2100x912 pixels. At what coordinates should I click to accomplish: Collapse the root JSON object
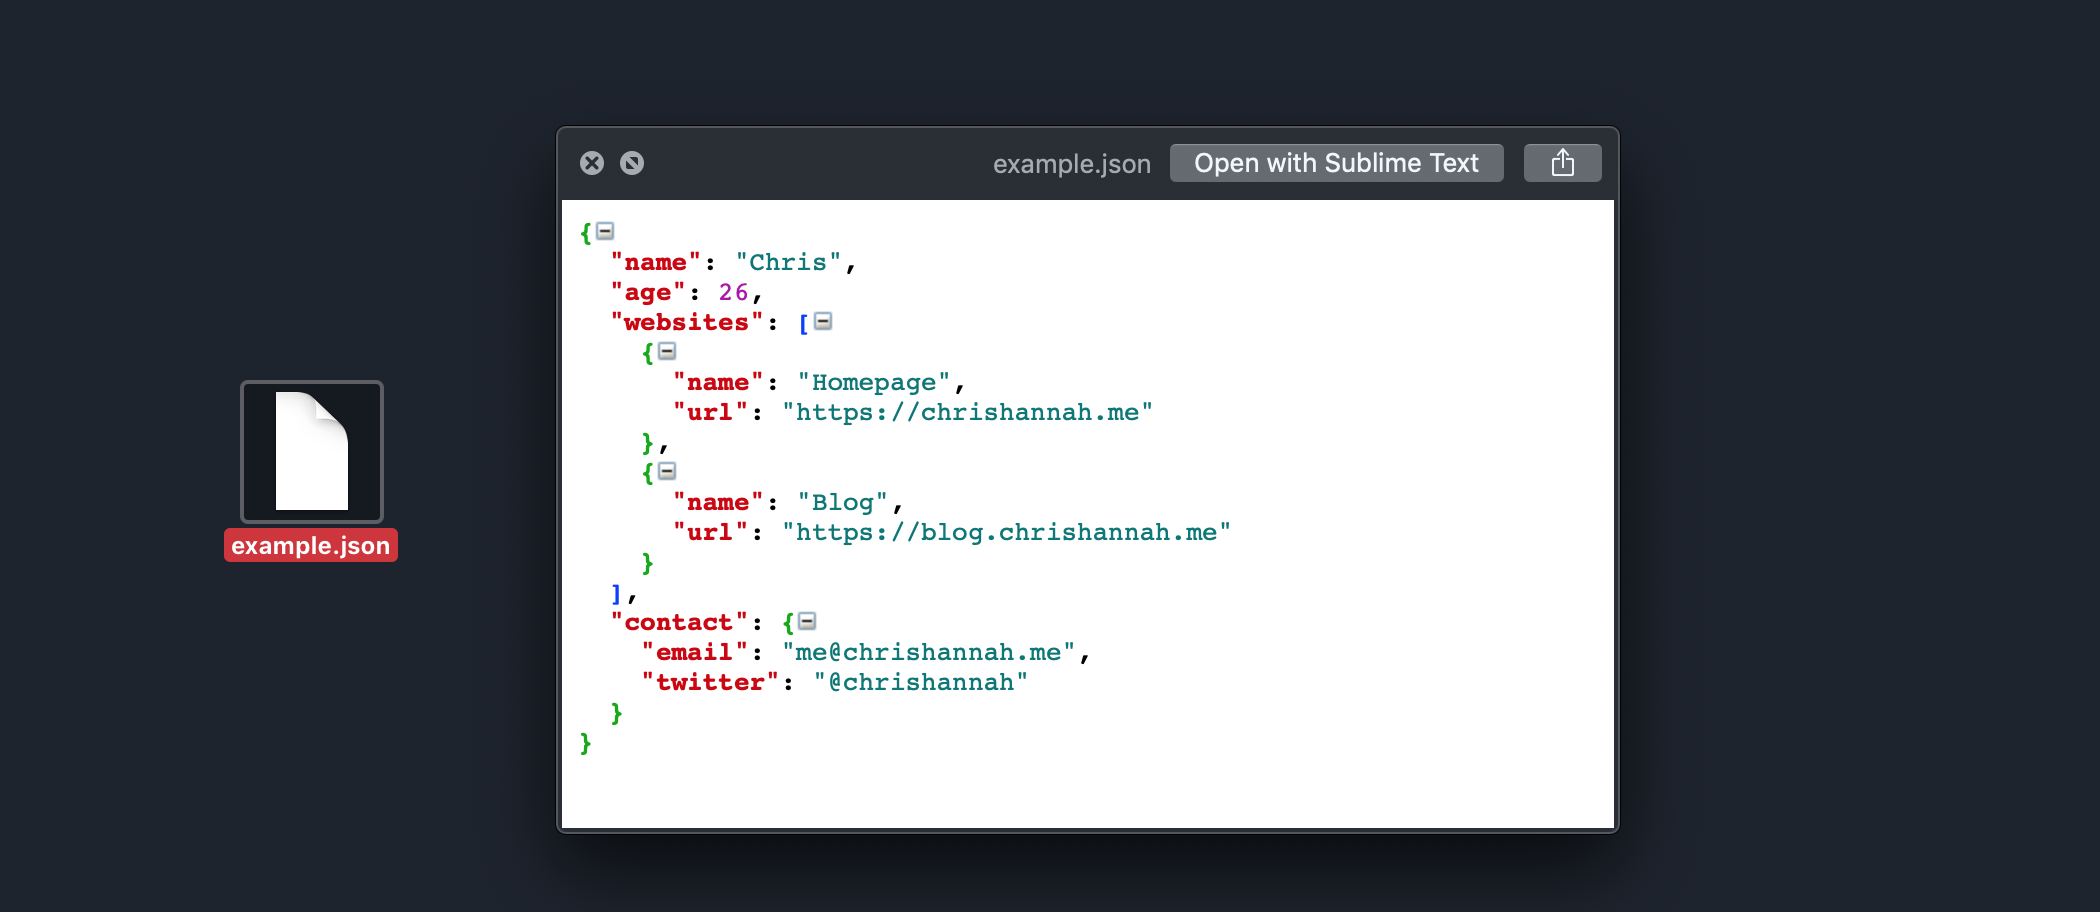coord(605,231)
